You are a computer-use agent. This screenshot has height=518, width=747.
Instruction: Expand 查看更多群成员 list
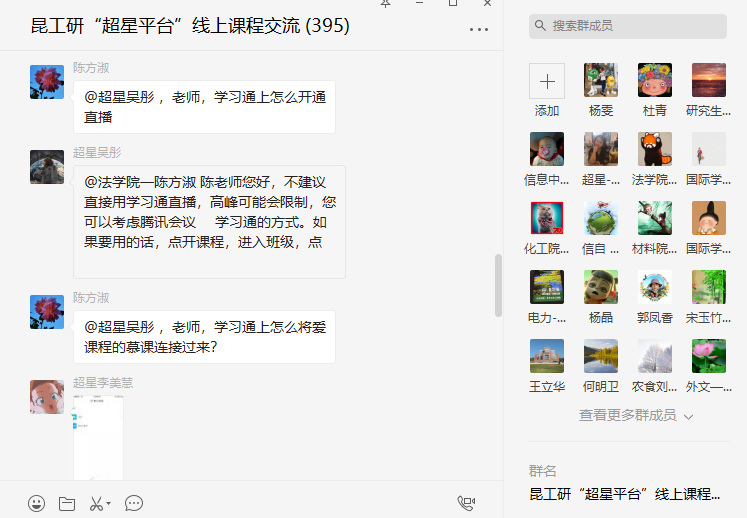click(636, 416)
